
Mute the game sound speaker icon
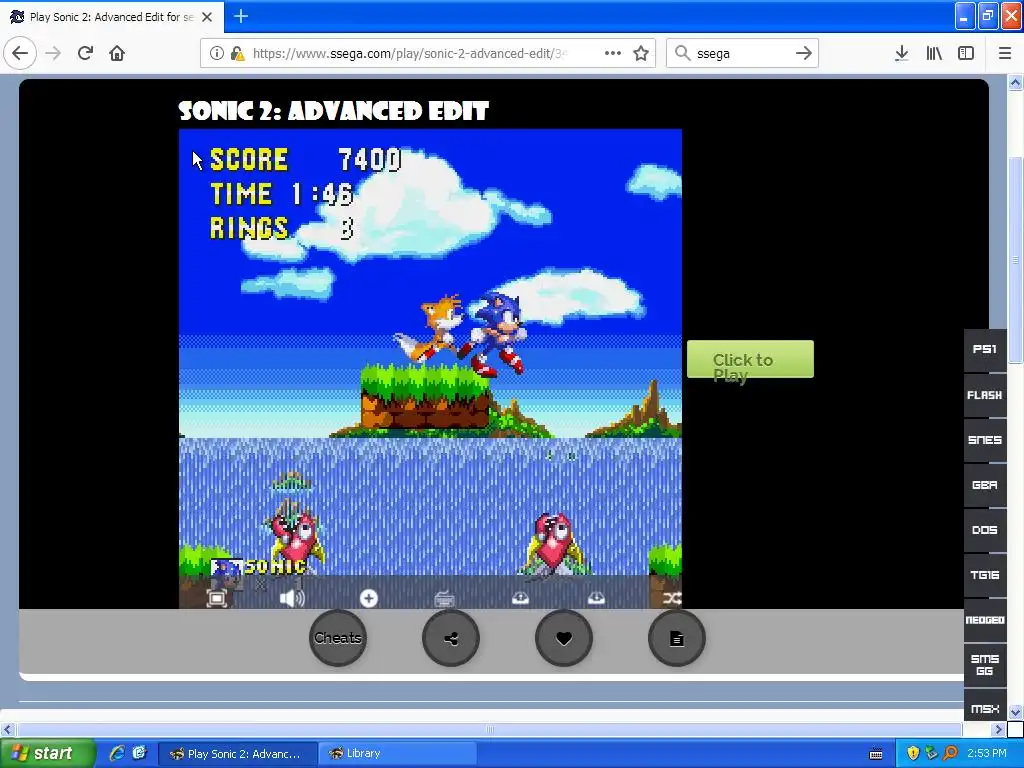click(x=292, y=598)
